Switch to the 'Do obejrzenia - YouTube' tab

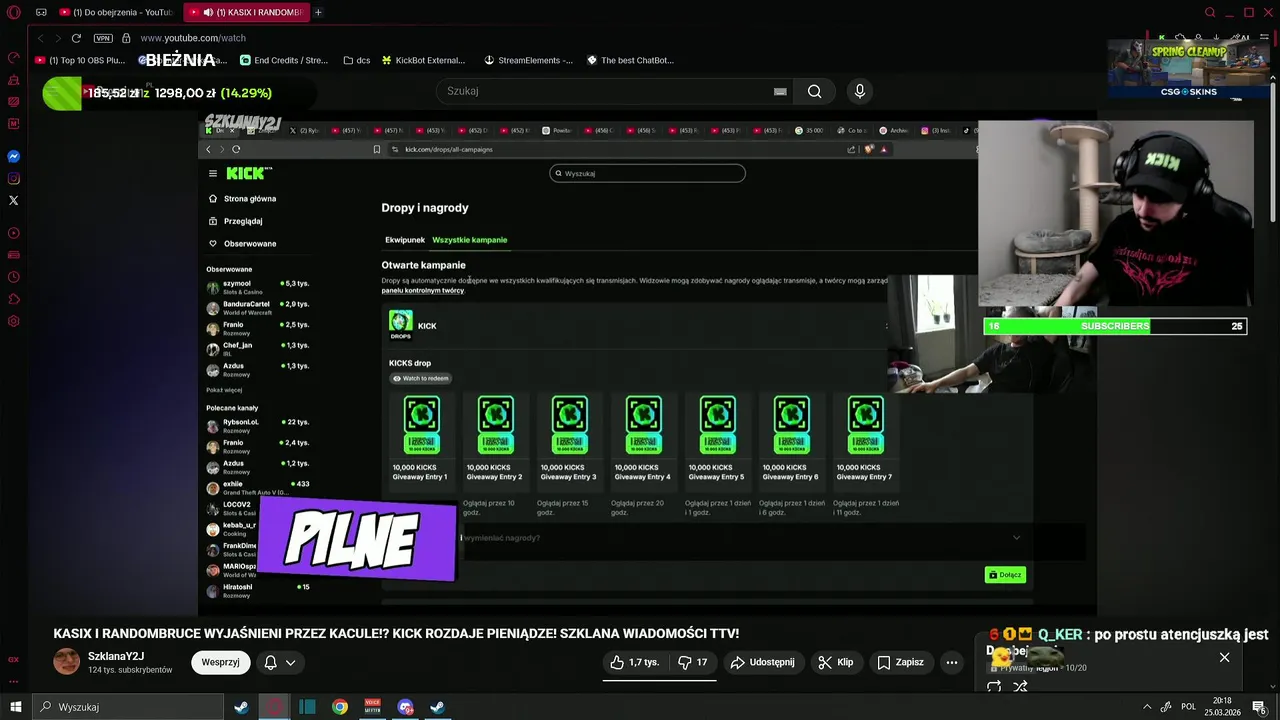(x=116, y=12)
